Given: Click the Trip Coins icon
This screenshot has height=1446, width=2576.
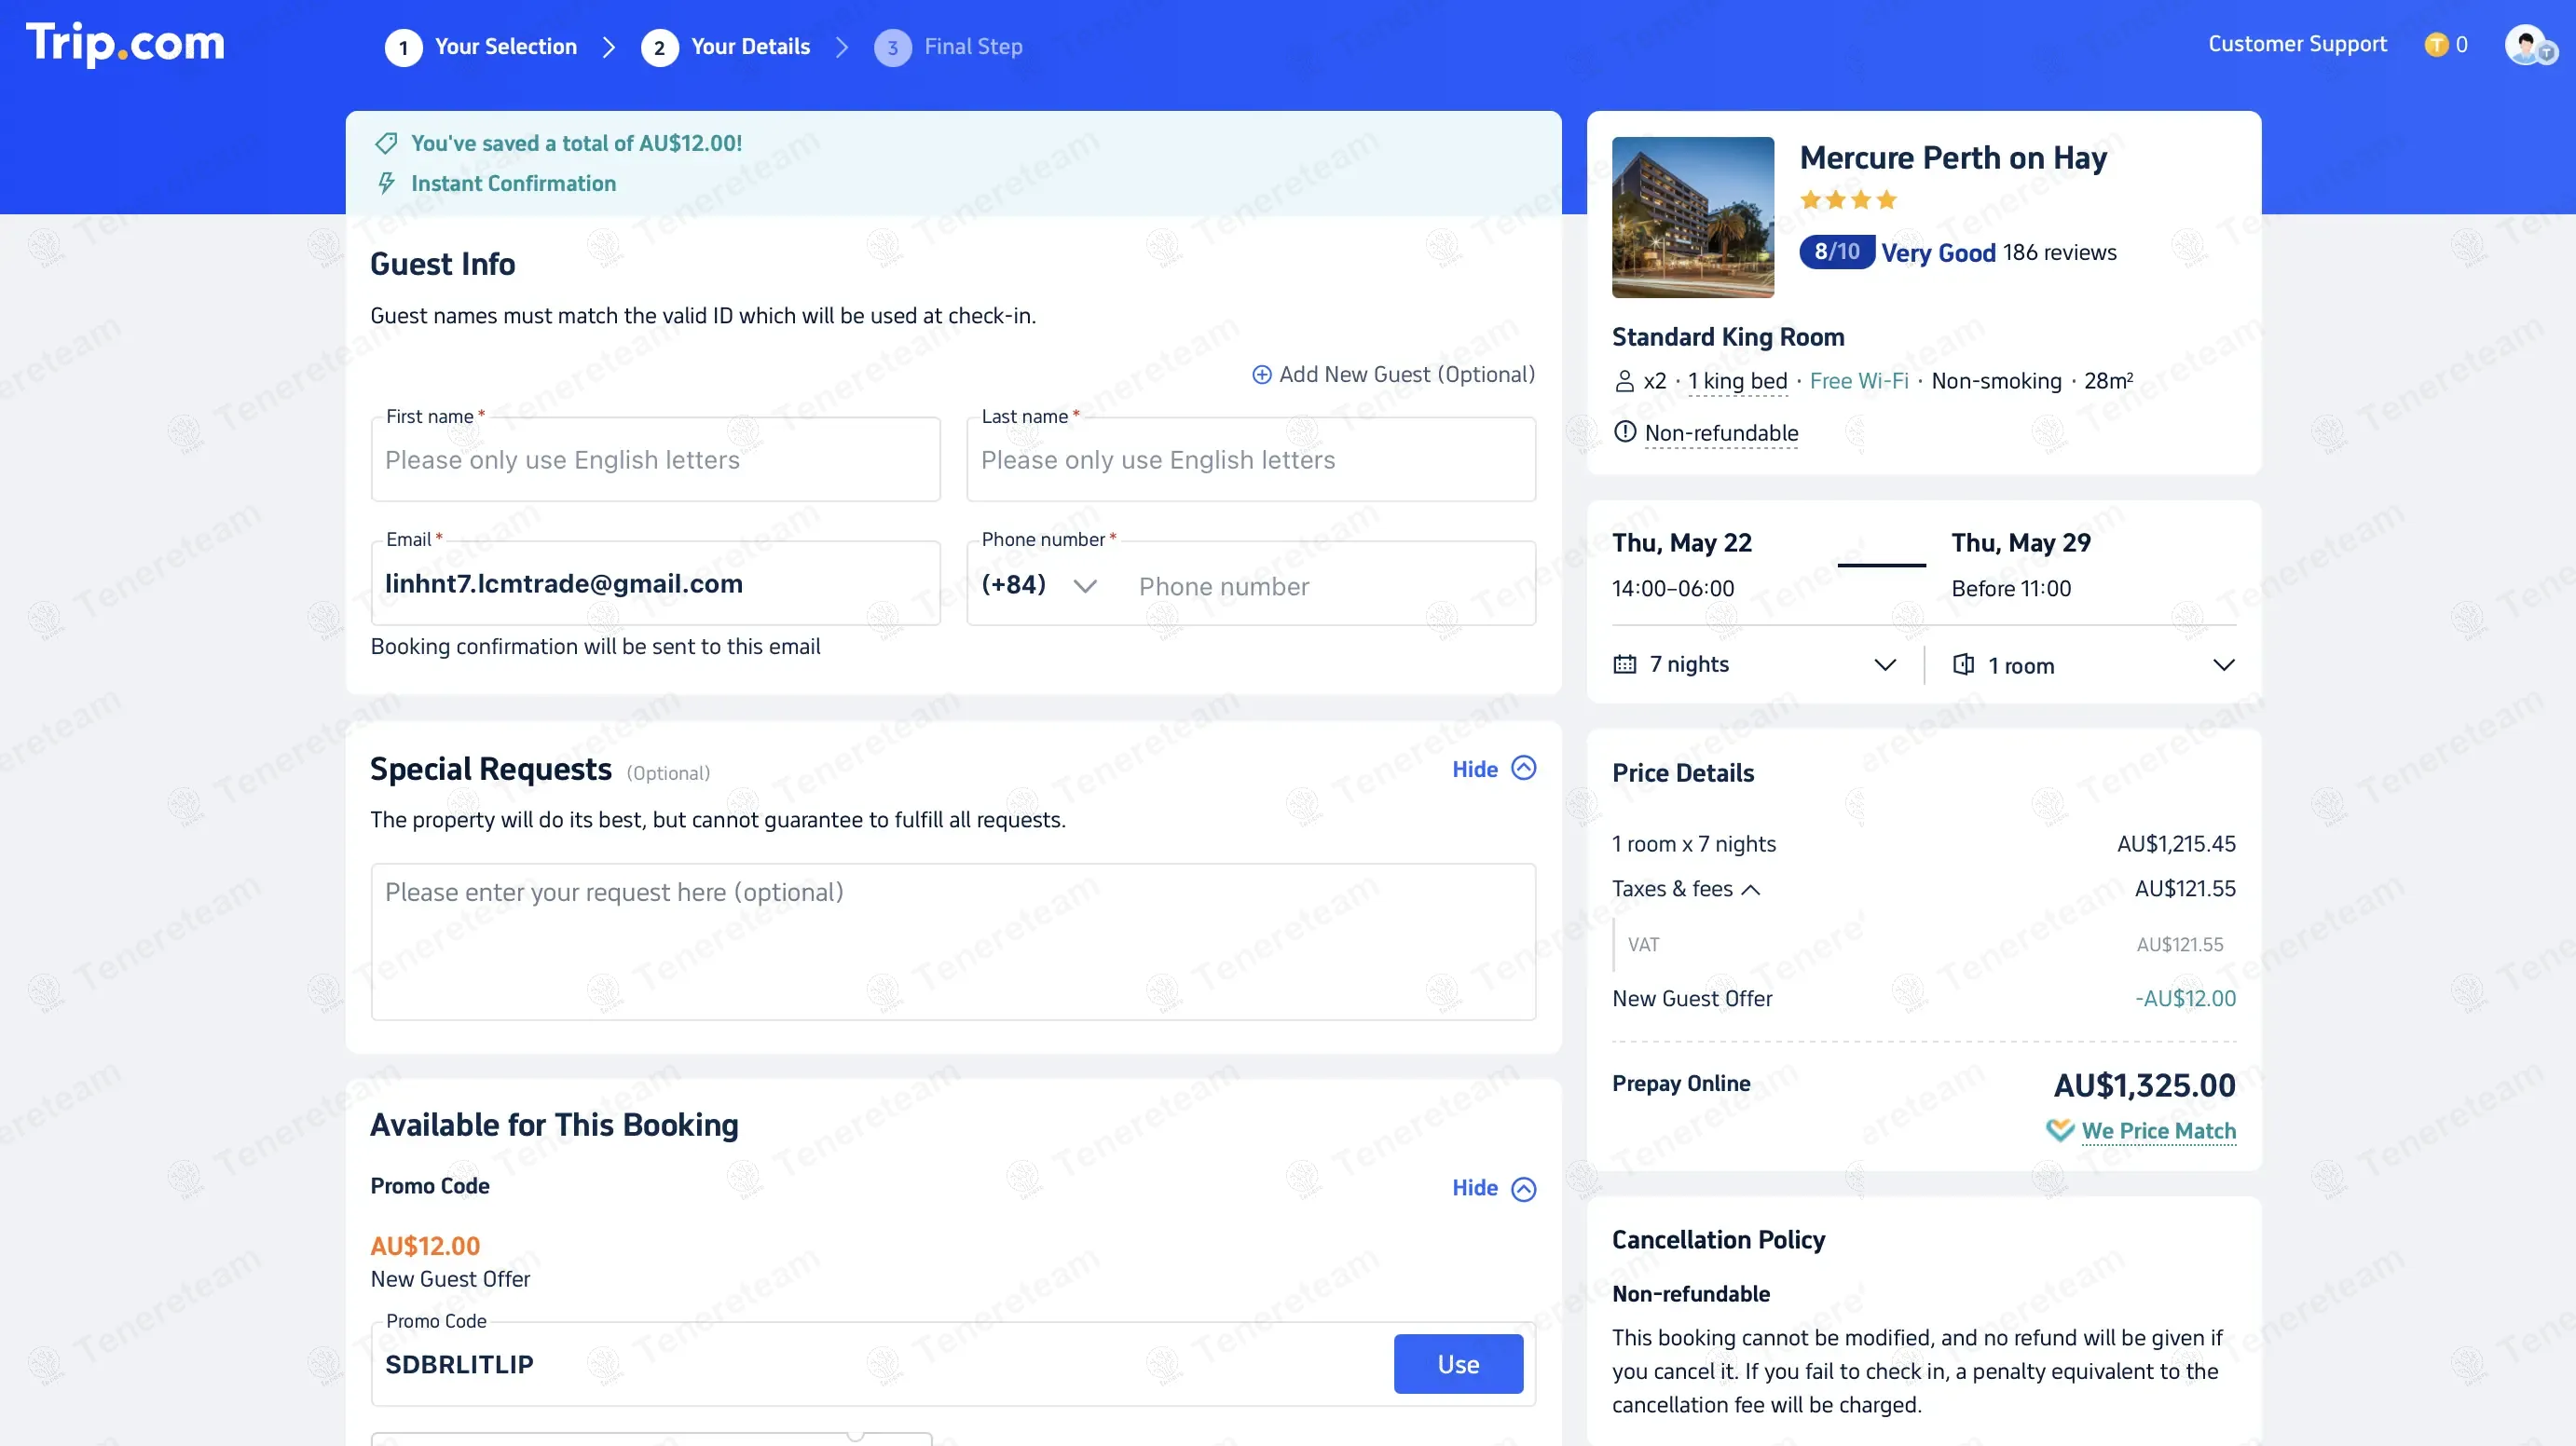Looking at the screenshot, I should [2436, 45].
